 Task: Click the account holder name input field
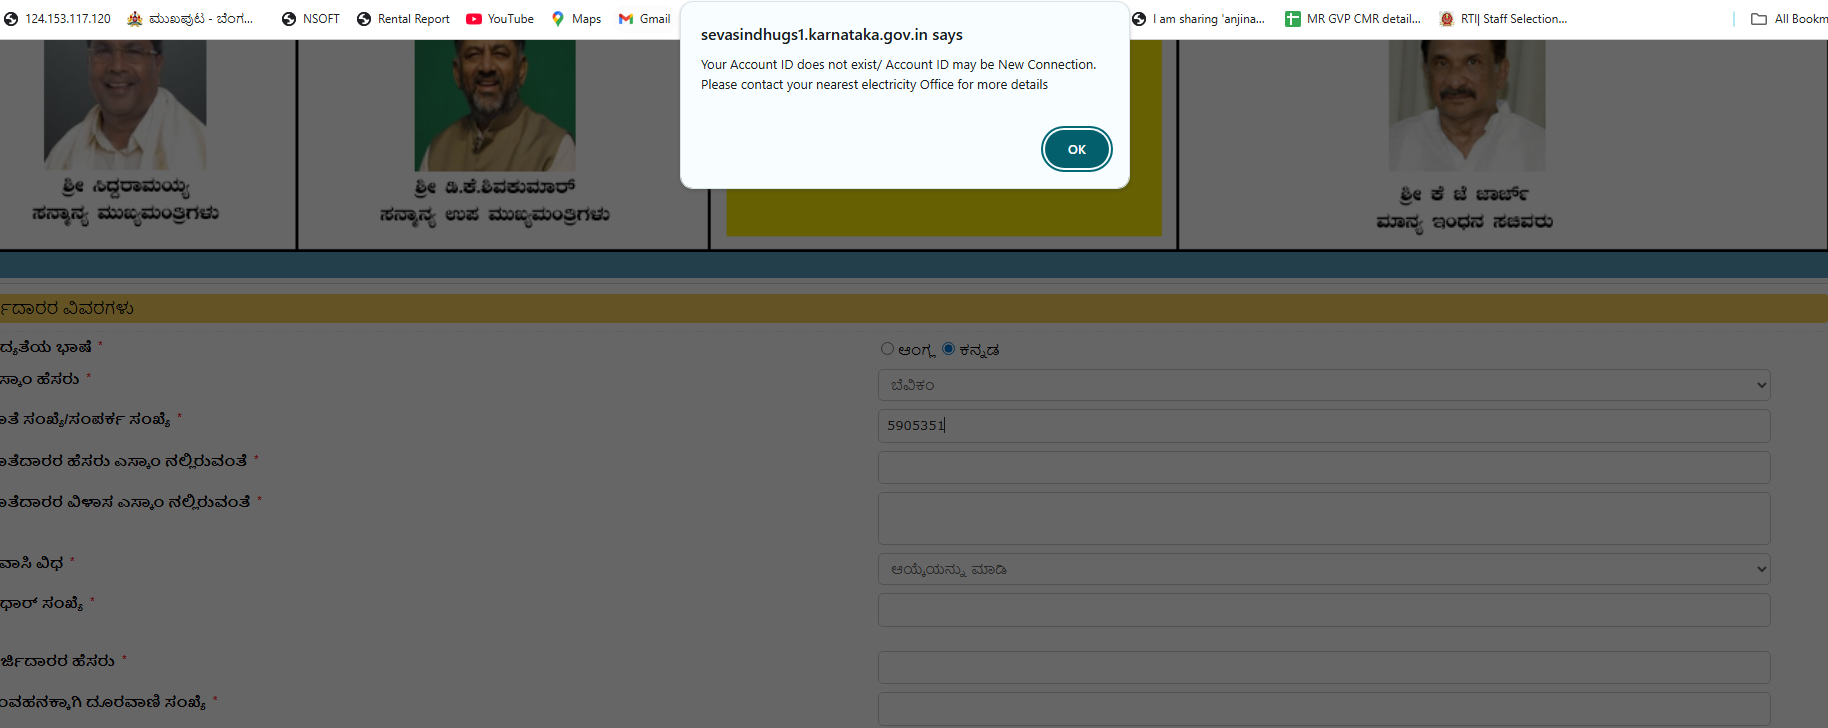1324,467
